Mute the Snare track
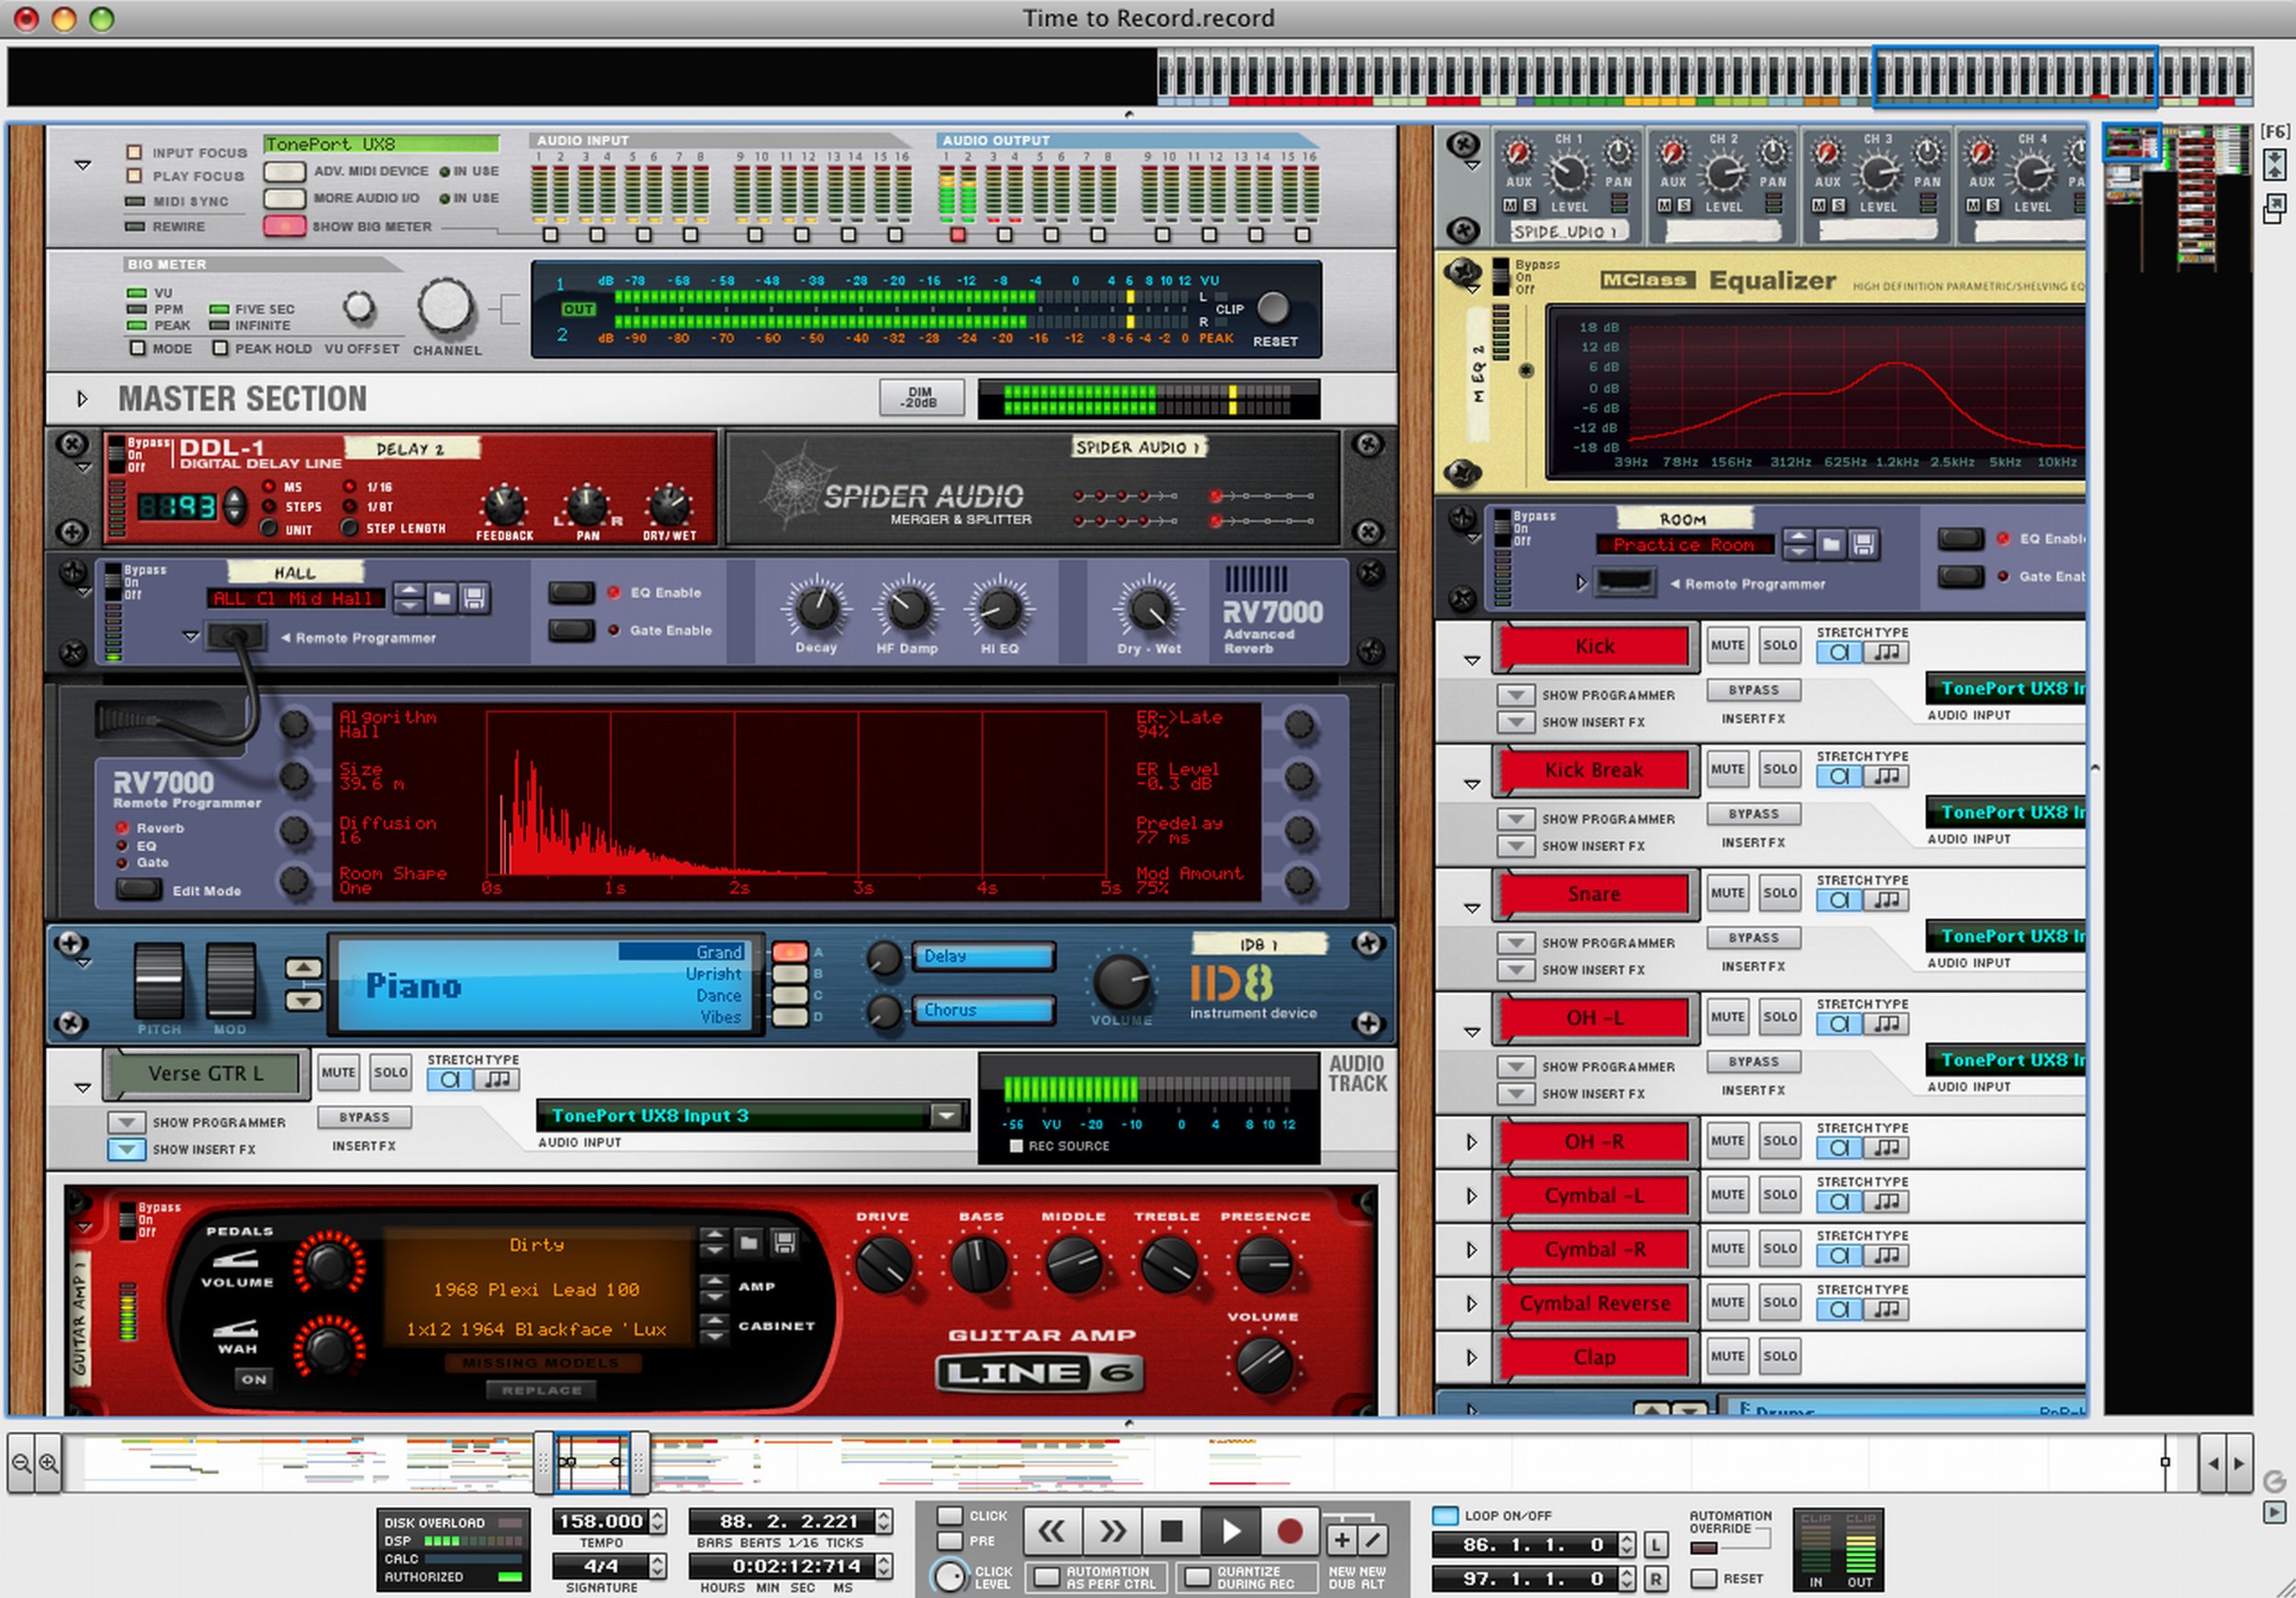Image resolution: width=2296 pixels, height=1598 pixels. (1727, 893)
